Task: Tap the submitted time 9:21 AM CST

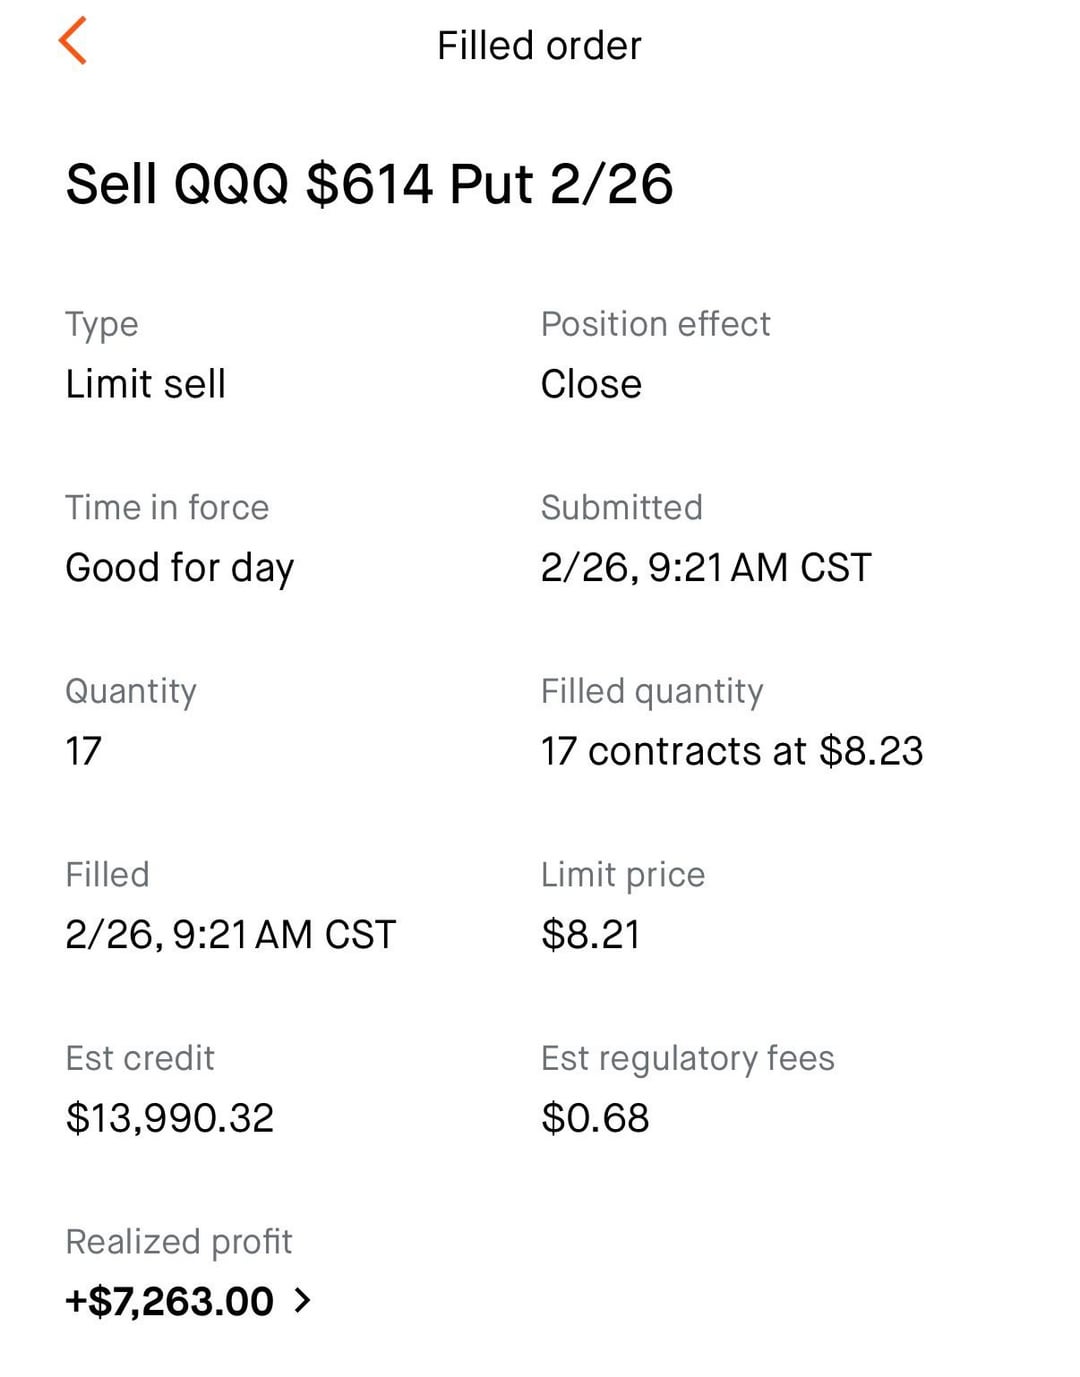Action: 706,568
